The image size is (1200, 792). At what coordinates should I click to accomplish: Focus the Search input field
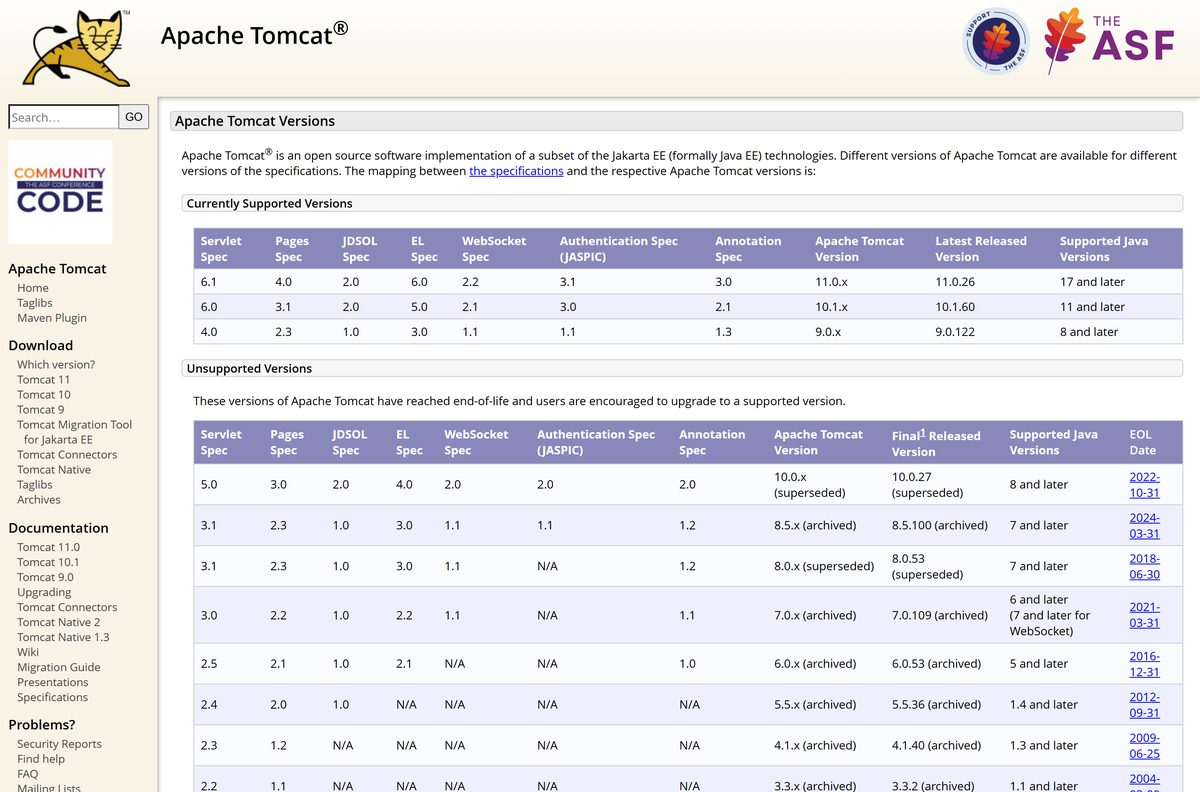(63, 117)
